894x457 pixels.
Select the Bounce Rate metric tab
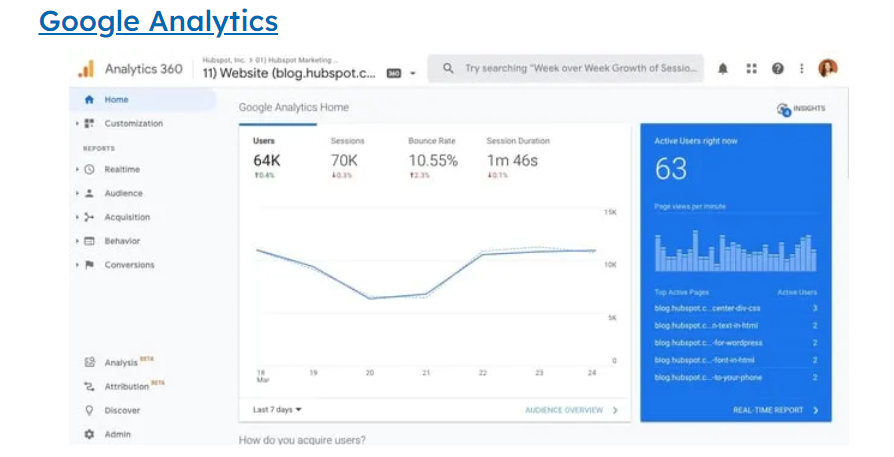point(433,159)
